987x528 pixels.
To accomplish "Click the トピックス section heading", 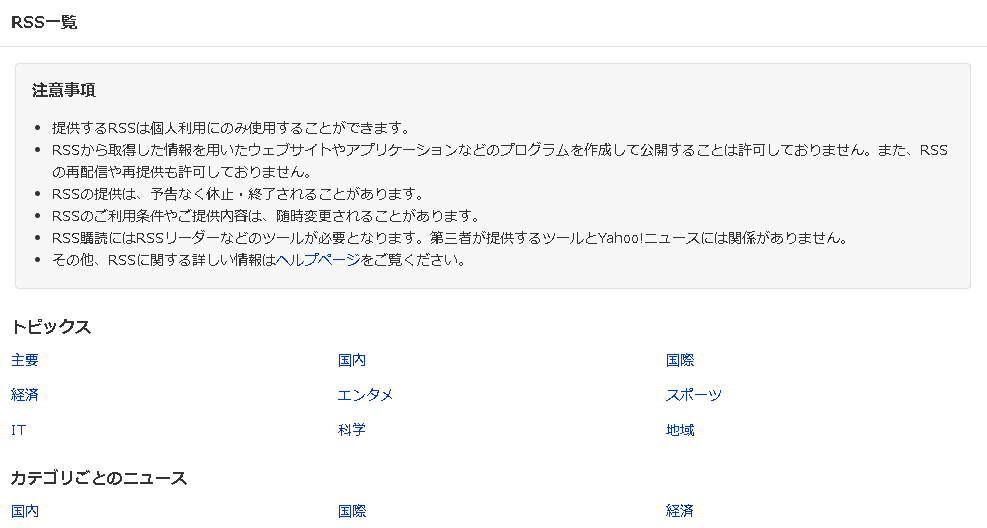I will [51, 327].
